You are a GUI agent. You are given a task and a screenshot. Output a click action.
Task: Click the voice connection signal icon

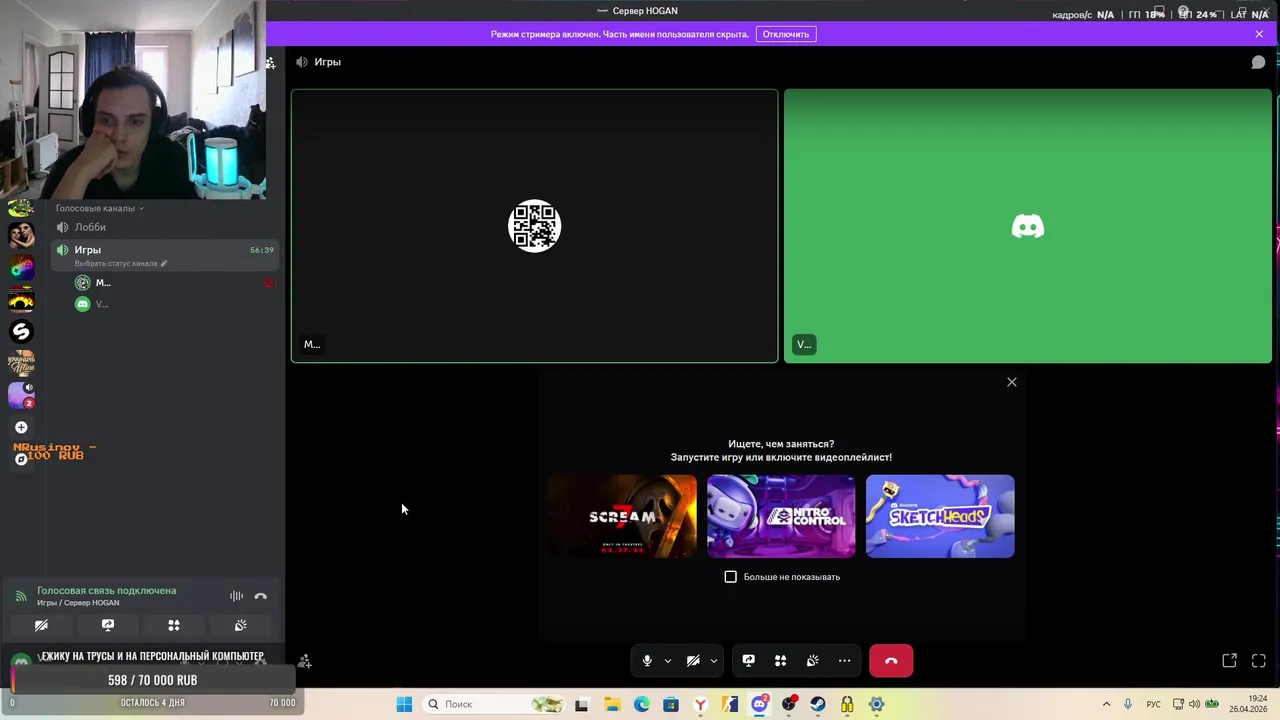(x=21, y=596)
